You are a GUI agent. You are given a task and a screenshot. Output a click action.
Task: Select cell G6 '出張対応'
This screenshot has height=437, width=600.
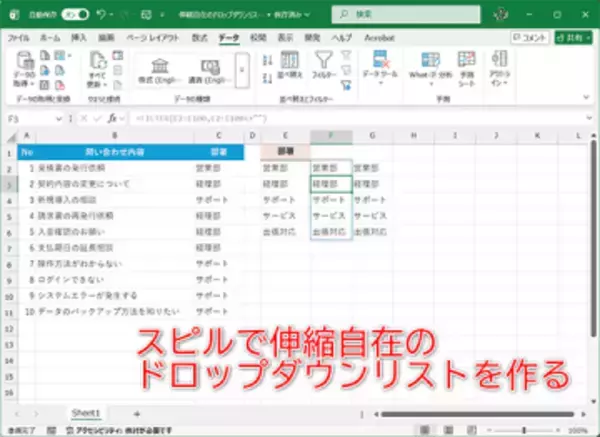click(x=373, y=232)
